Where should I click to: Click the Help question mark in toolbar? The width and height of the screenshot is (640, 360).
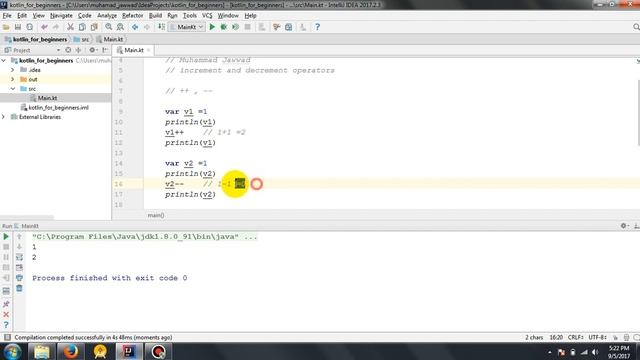(x=317, y=27)
